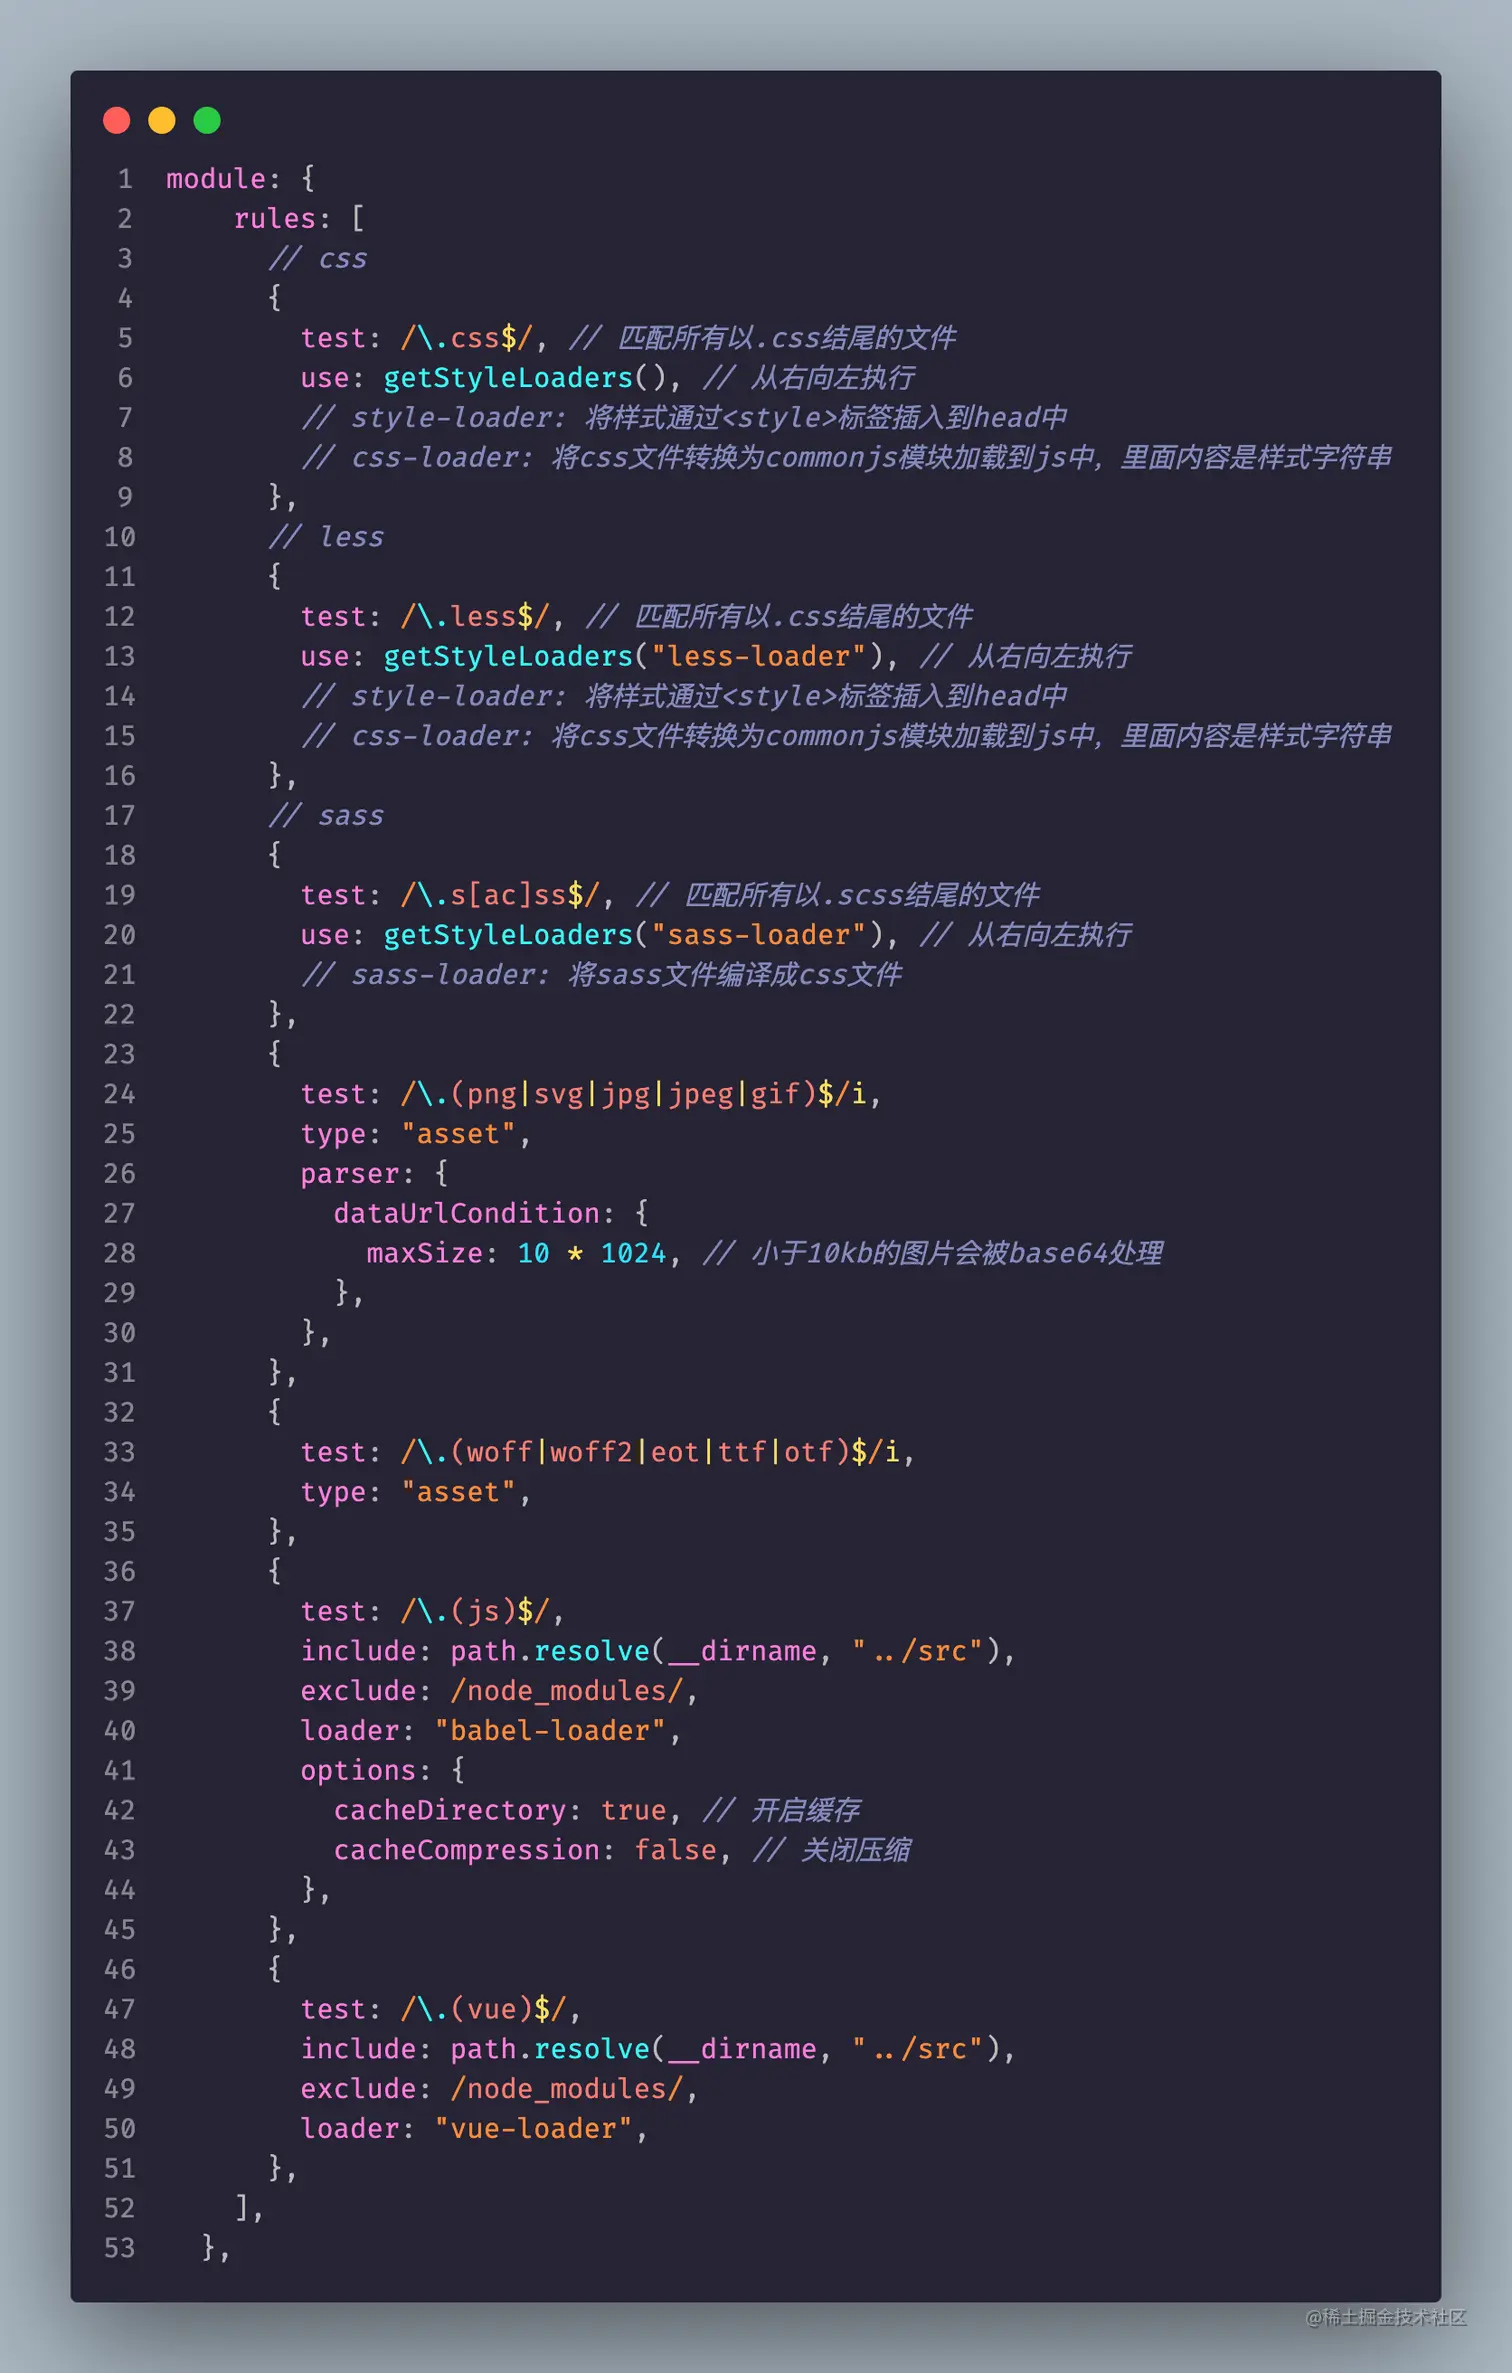
Task: Click line number 28
Action: click(x=120, y=1254)
